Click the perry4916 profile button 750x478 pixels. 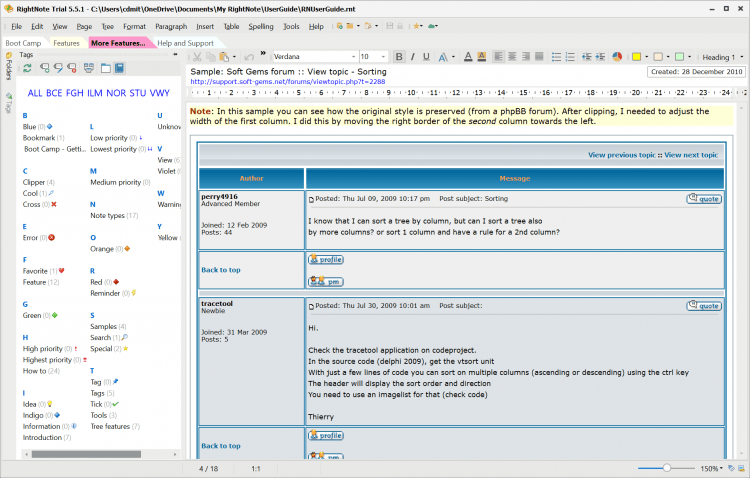pyautogui.click(x=326, y=259)
